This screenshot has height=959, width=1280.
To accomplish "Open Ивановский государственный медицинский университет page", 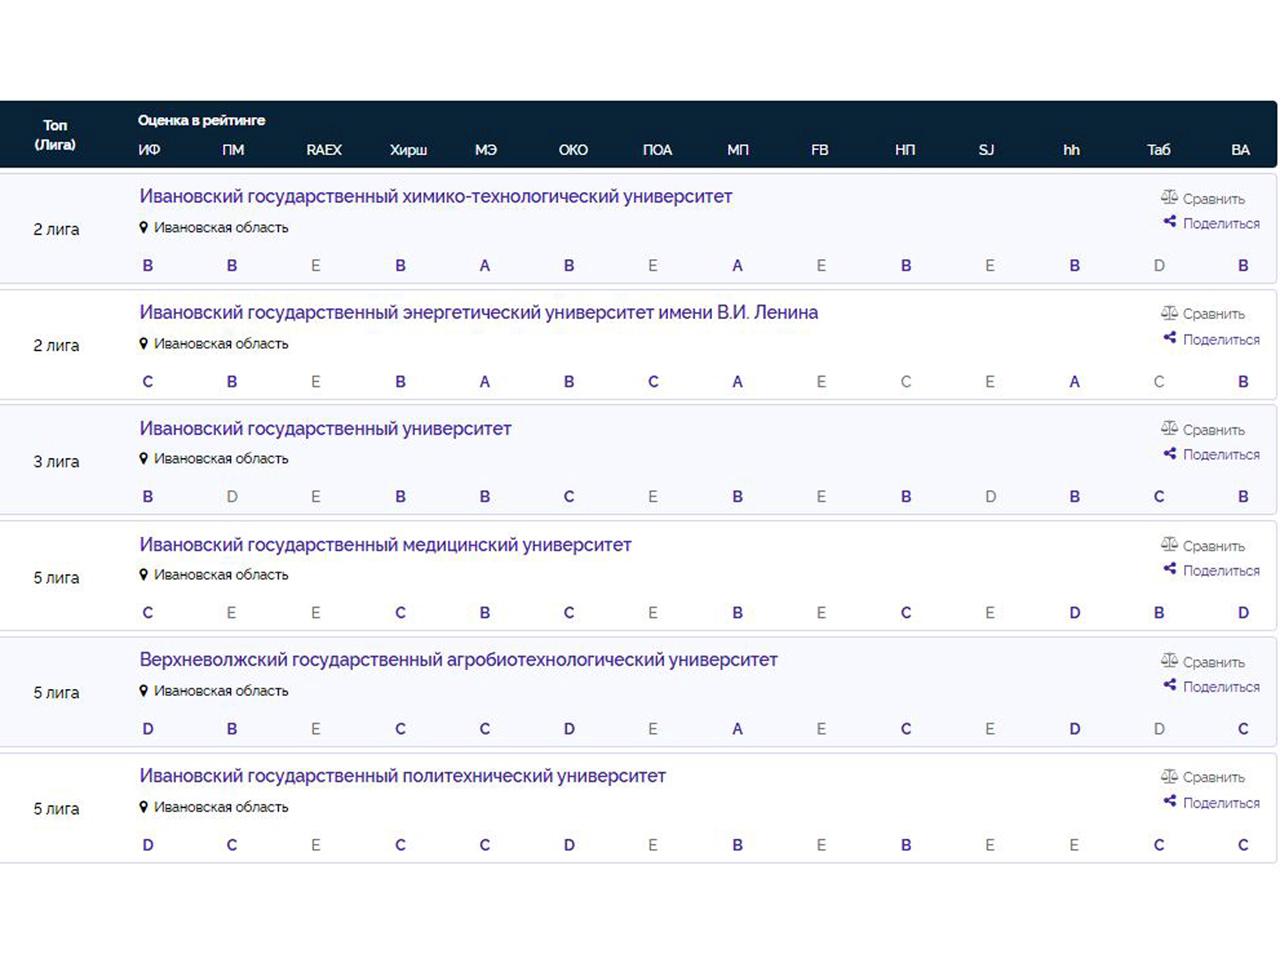I will (385, 545).
